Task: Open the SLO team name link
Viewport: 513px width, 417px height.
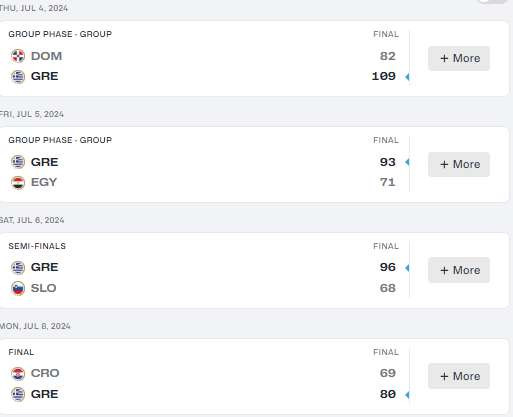Action: click(44, 288)
